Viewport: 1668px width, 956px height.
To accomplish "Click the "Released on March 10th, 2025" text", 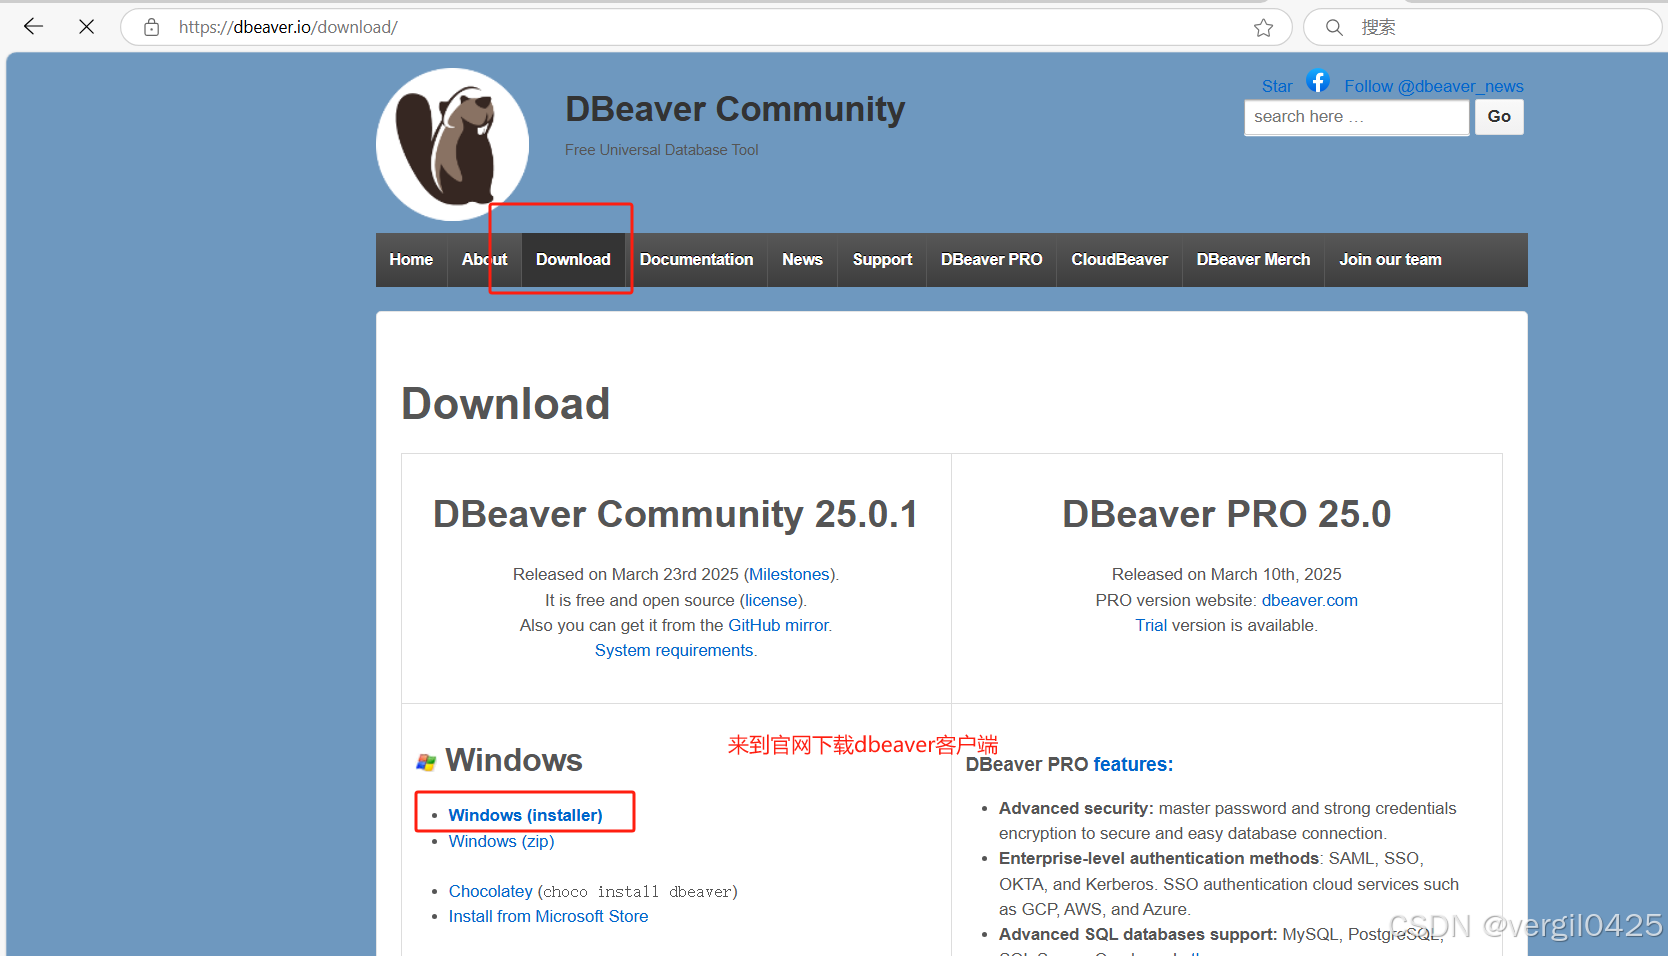I will pyautogui.click(x=1227, y=575).
